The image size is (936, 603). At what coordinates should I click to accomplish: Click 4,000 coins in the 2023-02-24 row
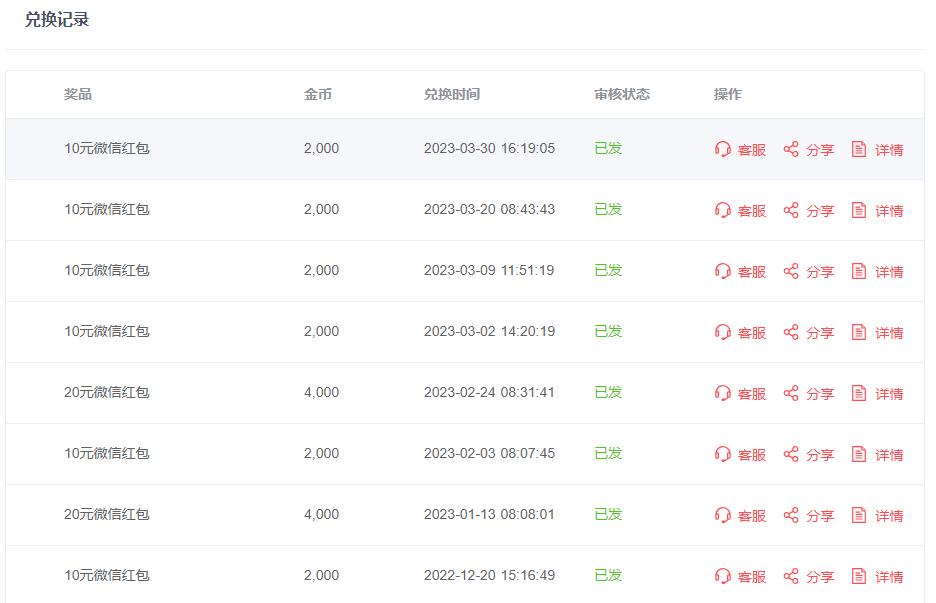pos(321,392)
